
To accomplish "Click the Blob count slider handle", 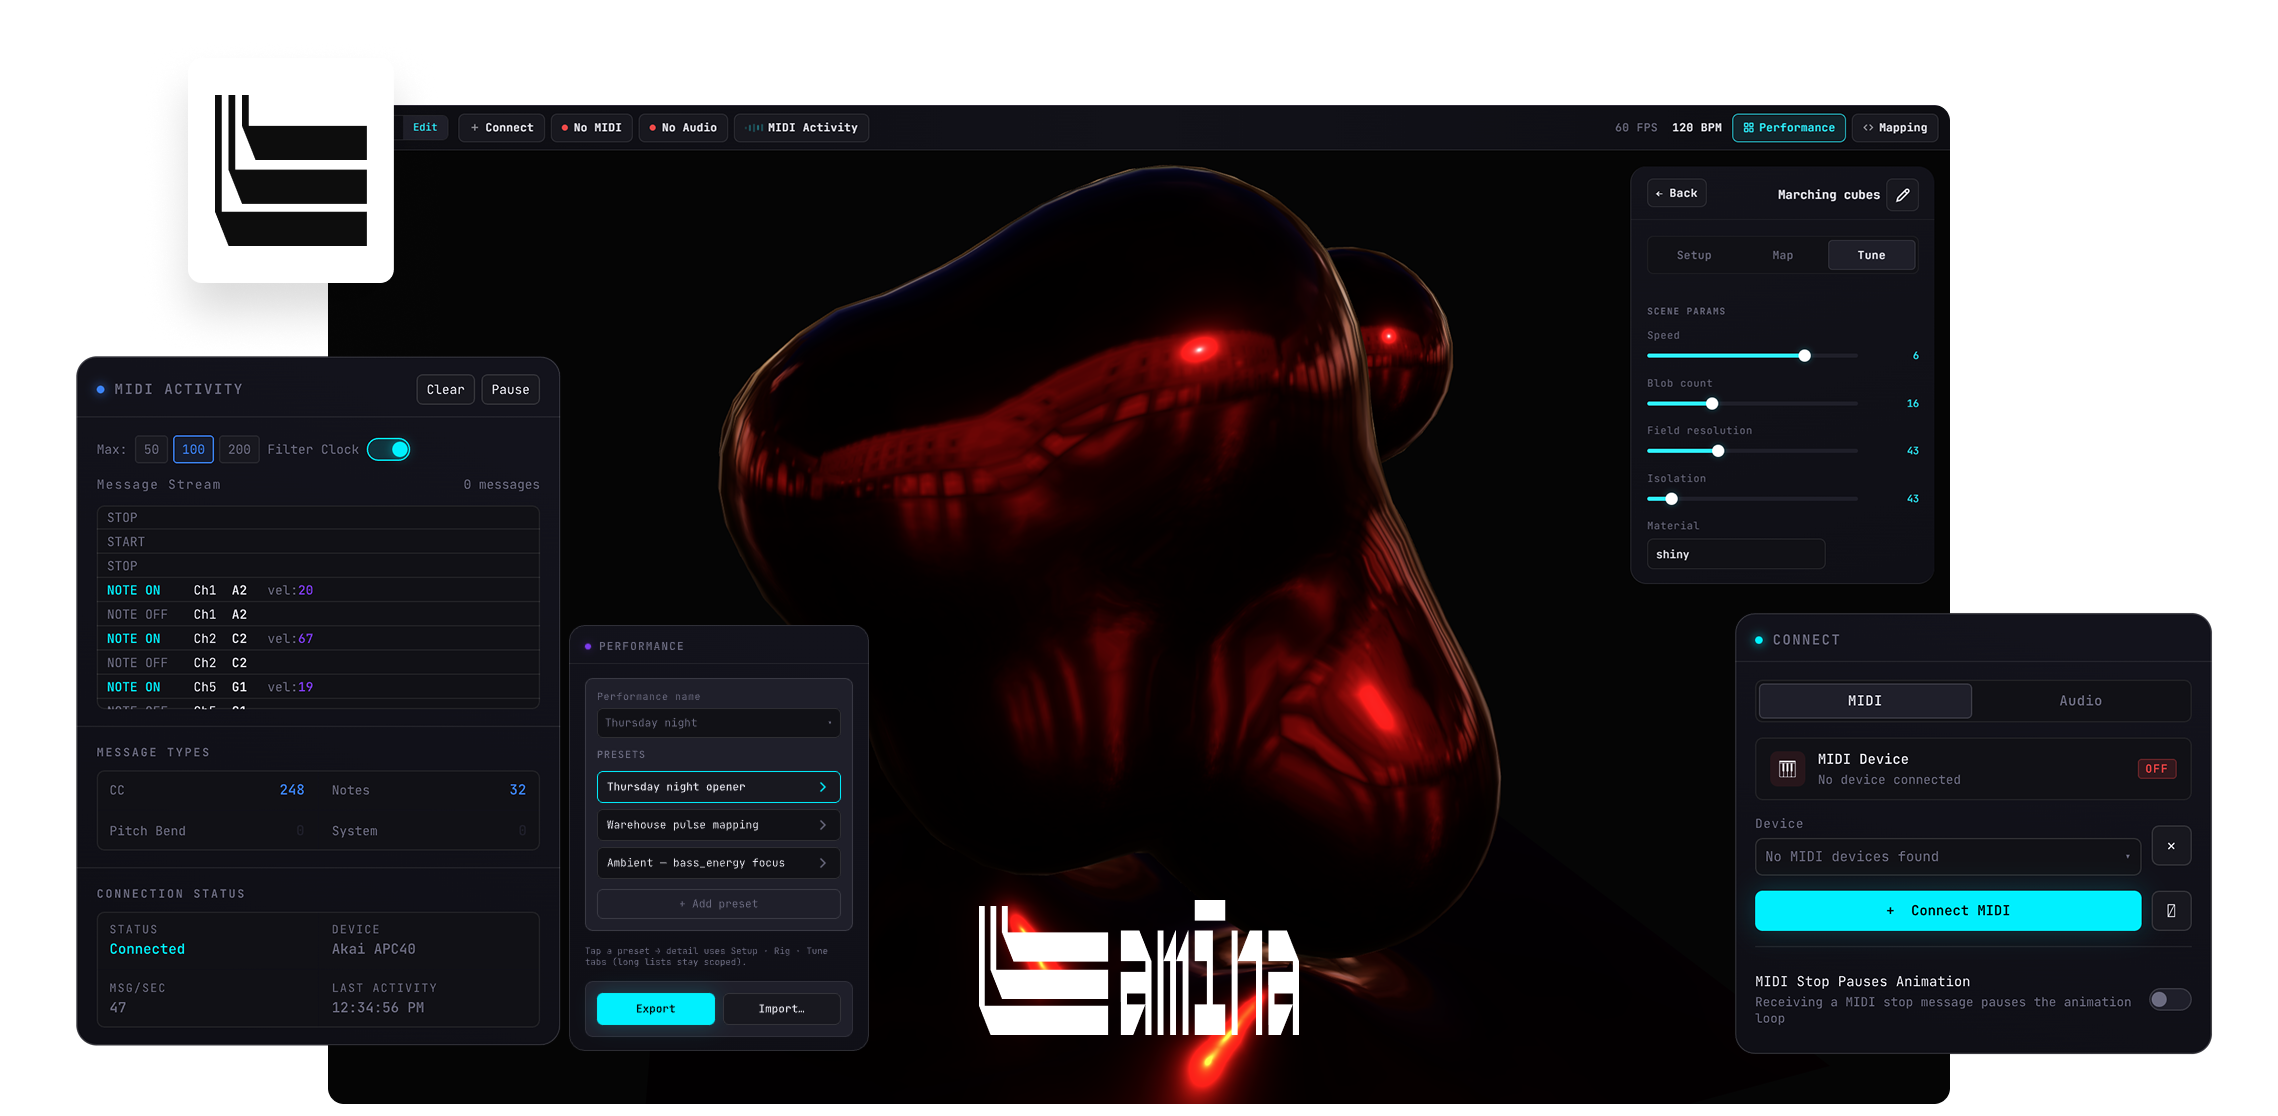I will click(1712, 404).
